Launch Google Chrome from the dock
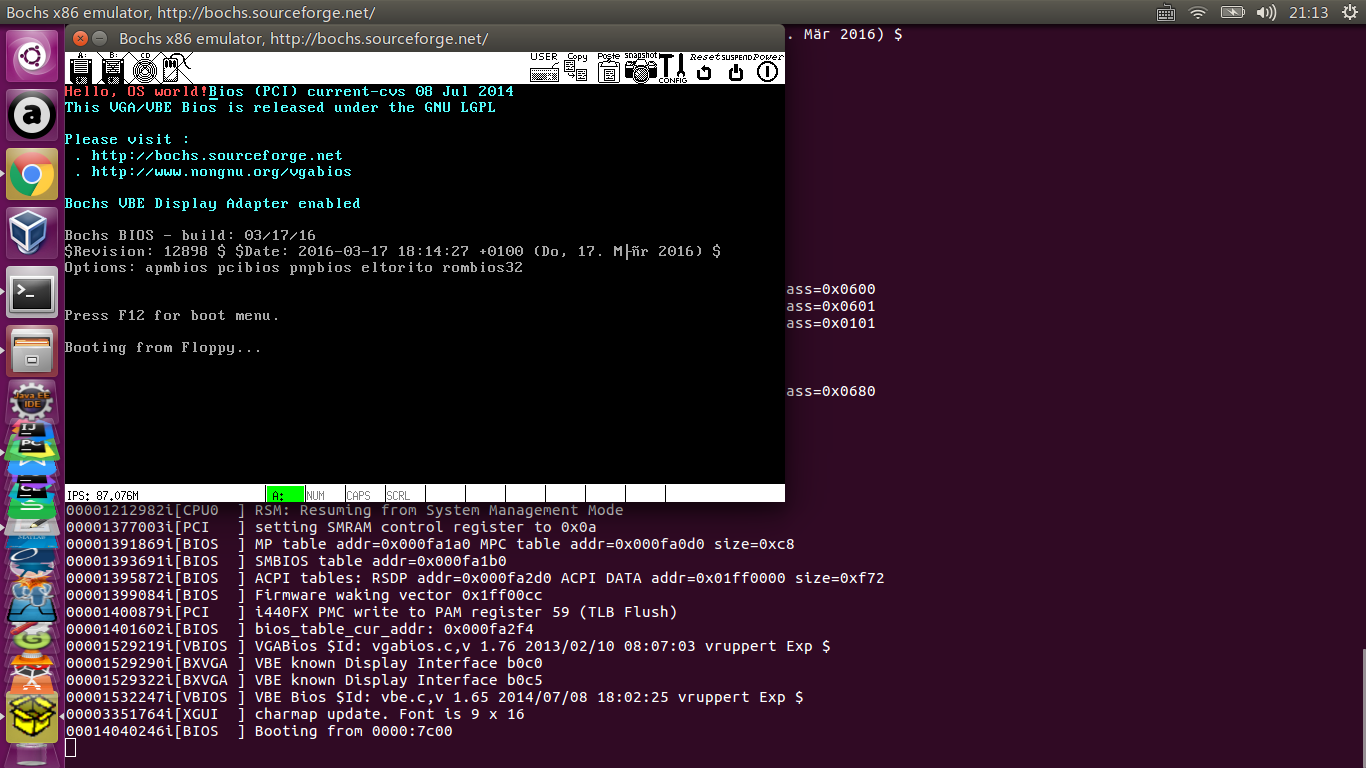The width and height of the screenshot is (1366, 768). [32, 175]
